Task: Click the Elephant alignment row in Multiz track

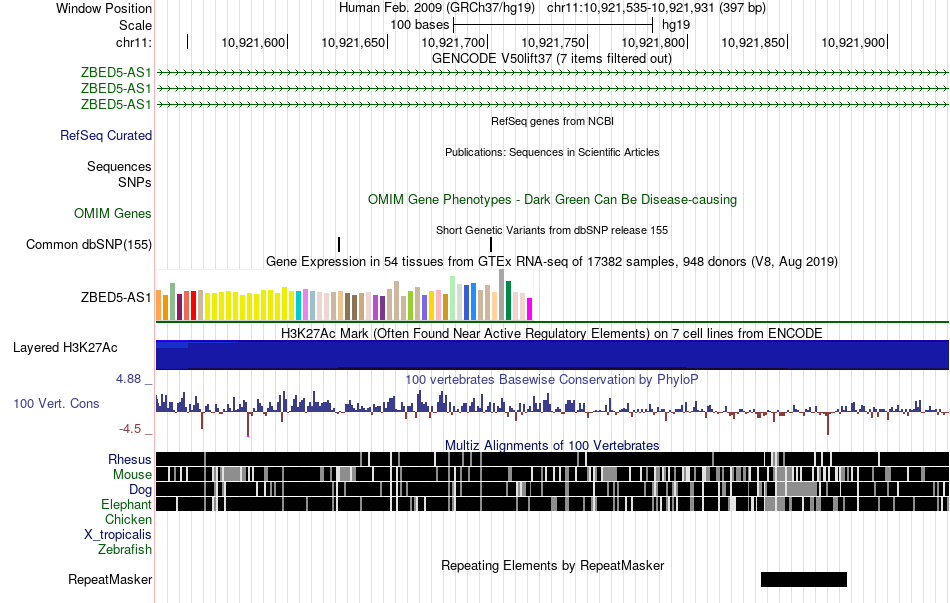Action: [552, 504]
